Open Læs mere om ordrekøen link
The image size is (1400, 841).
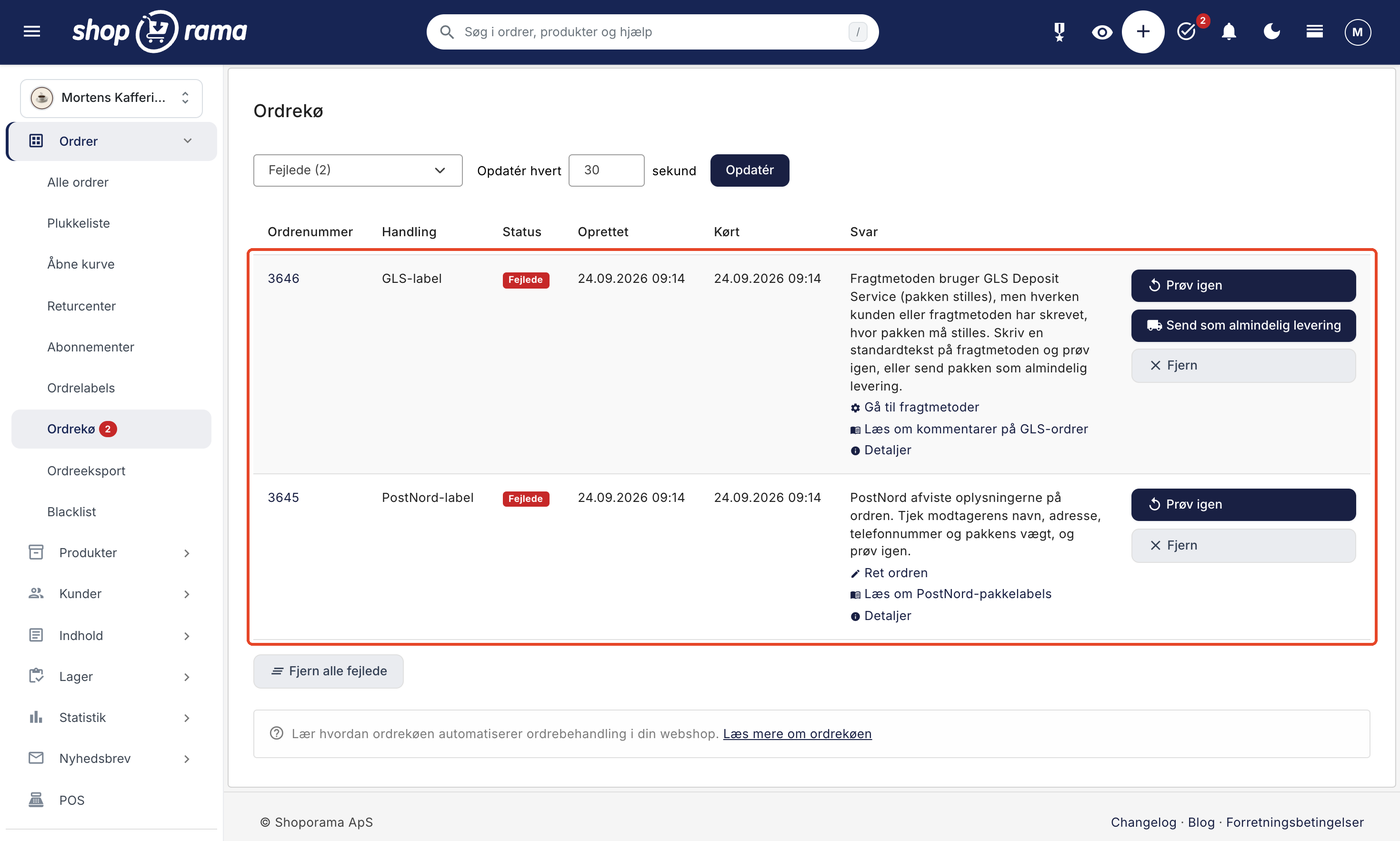797,733
